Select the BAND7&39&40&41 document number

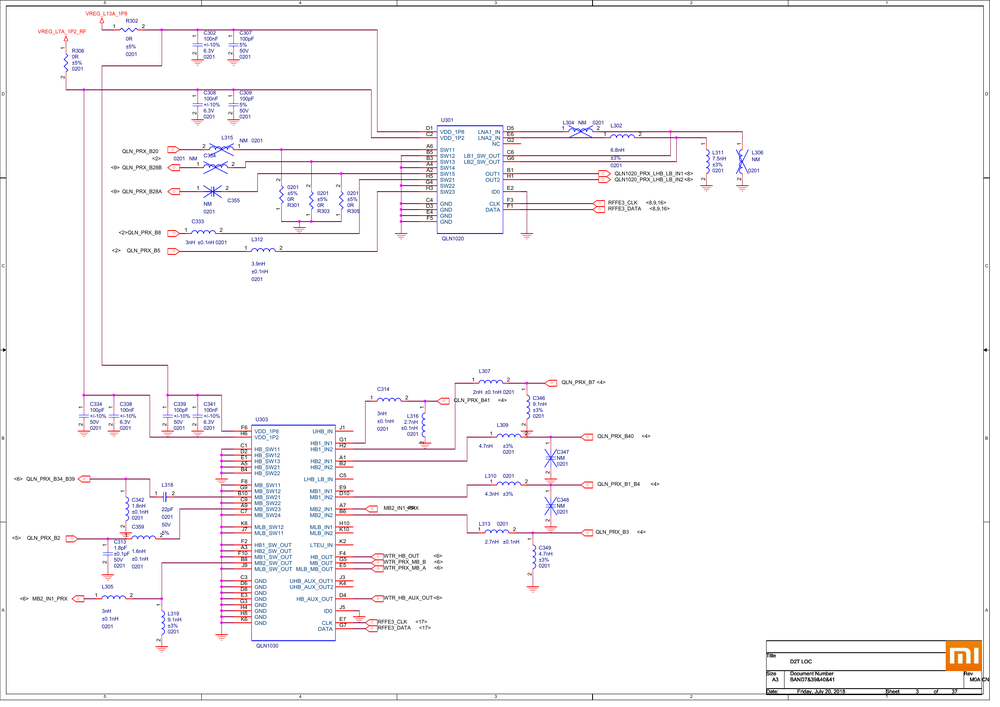(812, 680)
